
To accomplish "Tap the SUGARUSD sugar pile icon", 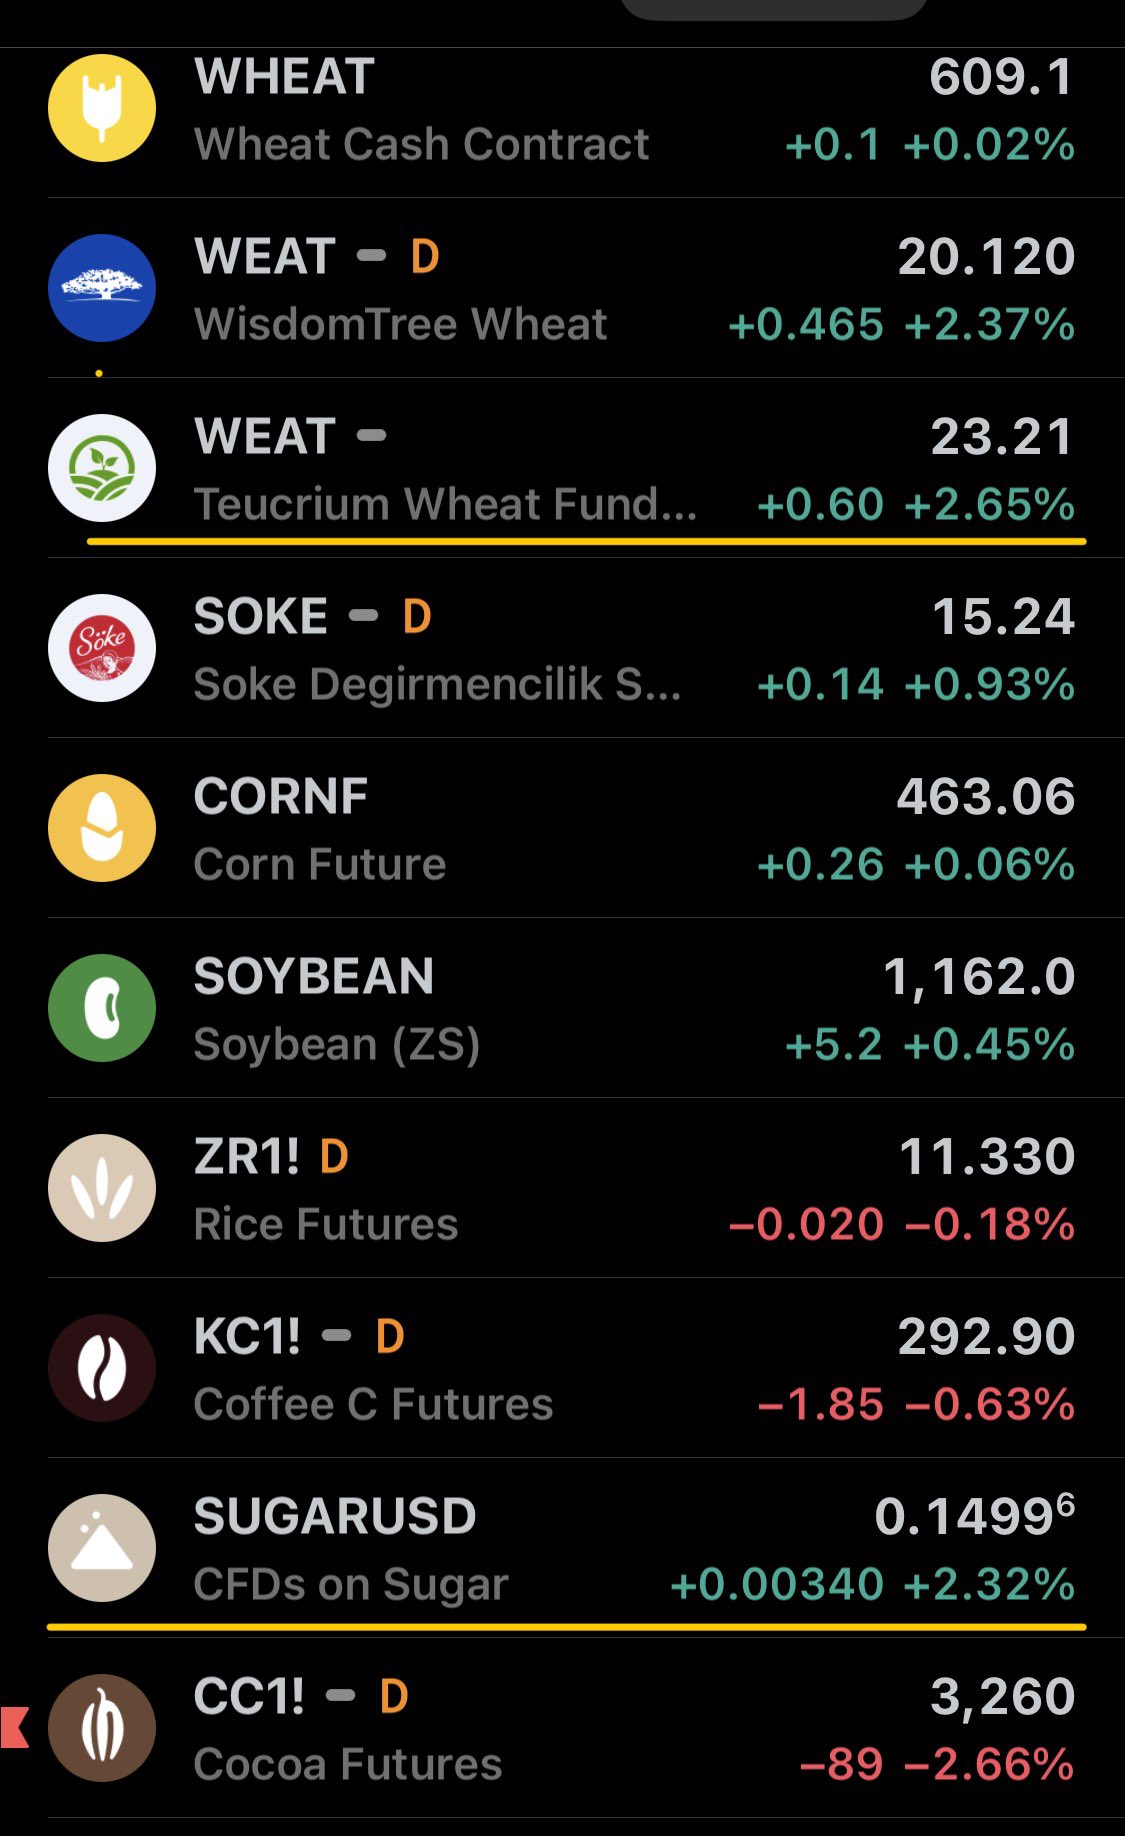I will point(102,1548).
